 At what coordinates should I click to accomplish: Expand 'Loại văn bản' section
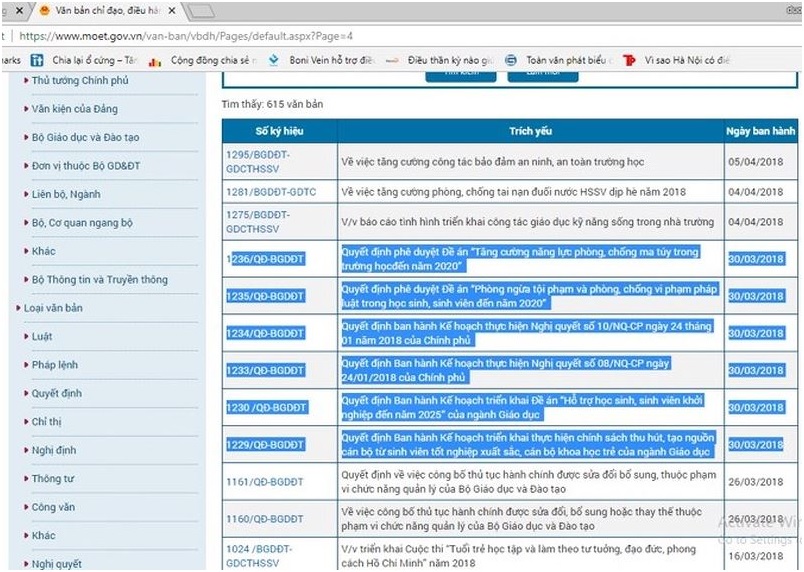coord(53,308)
